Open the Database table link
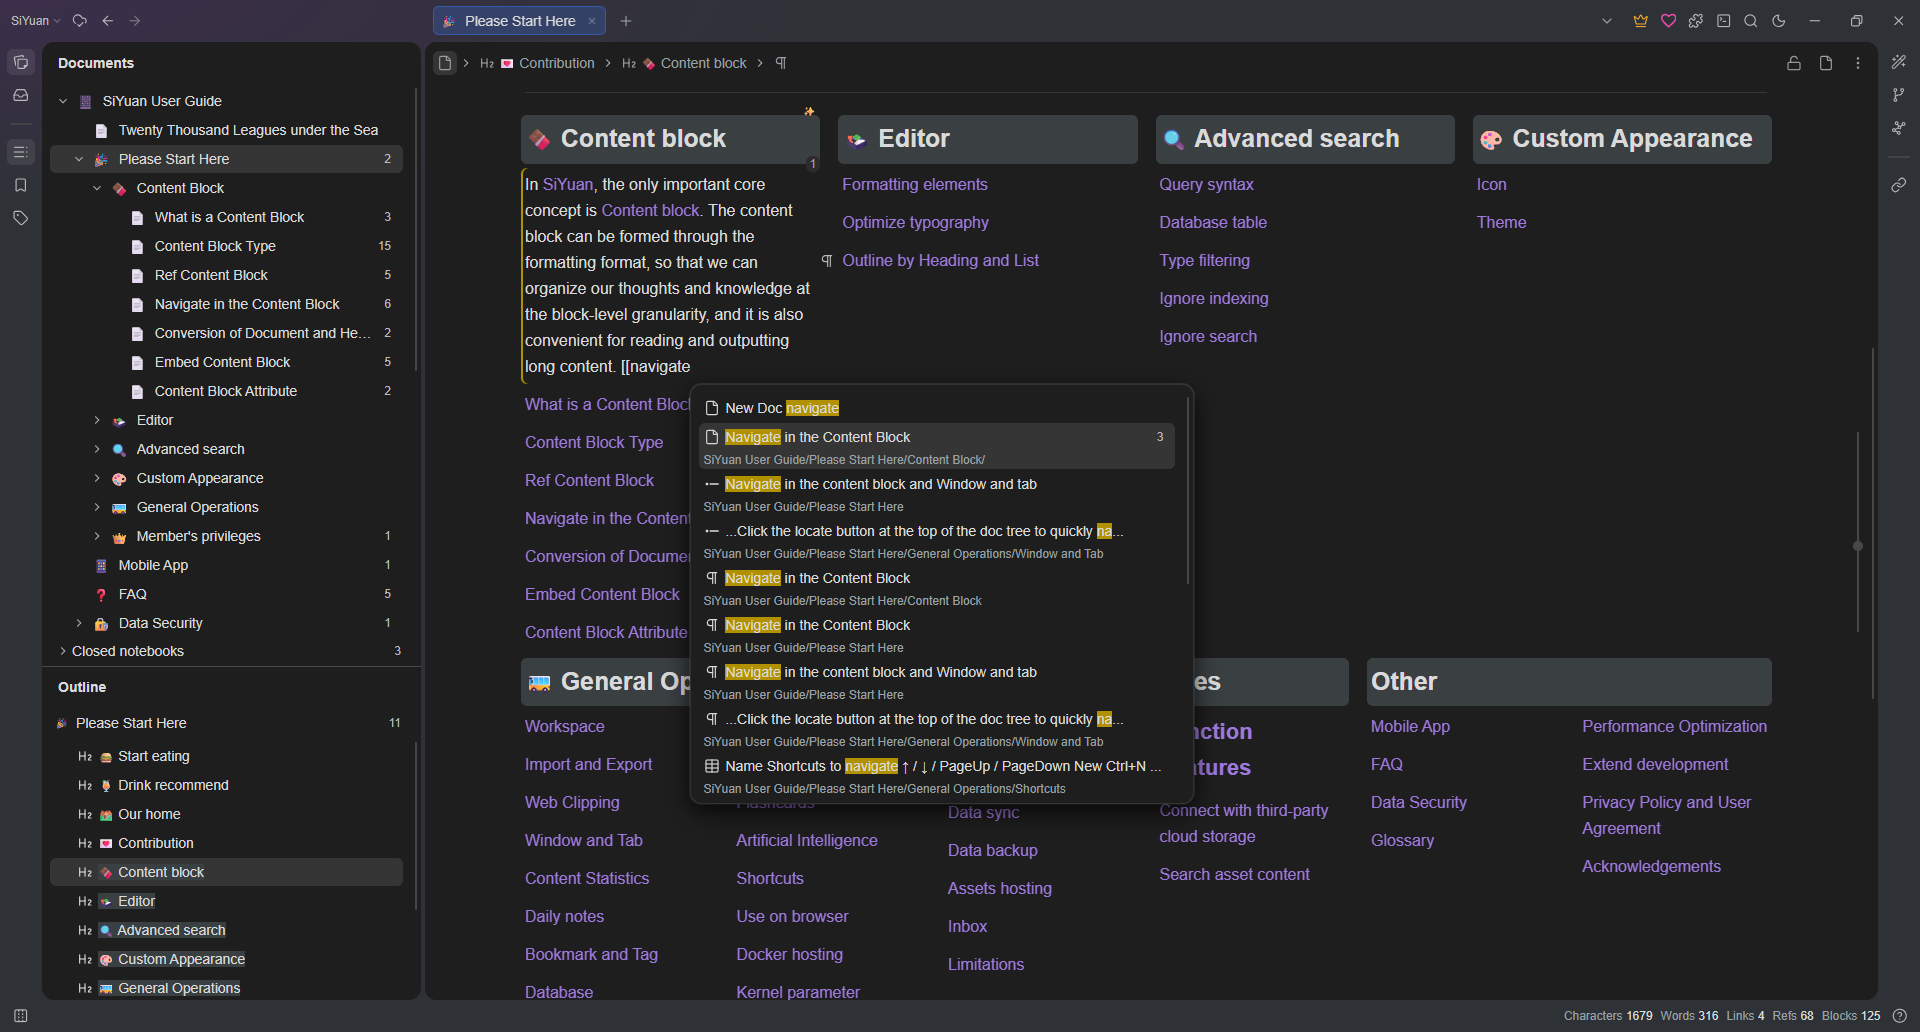This screenshot has width=1920, height=1032. tap(1213, 222)
